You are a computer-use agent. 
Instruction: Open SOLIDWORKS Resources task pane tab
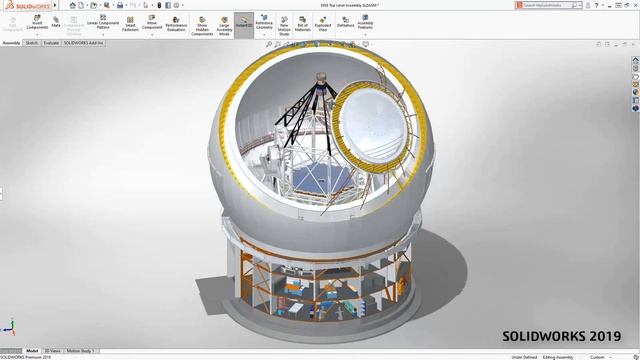[x=636, y=60]
